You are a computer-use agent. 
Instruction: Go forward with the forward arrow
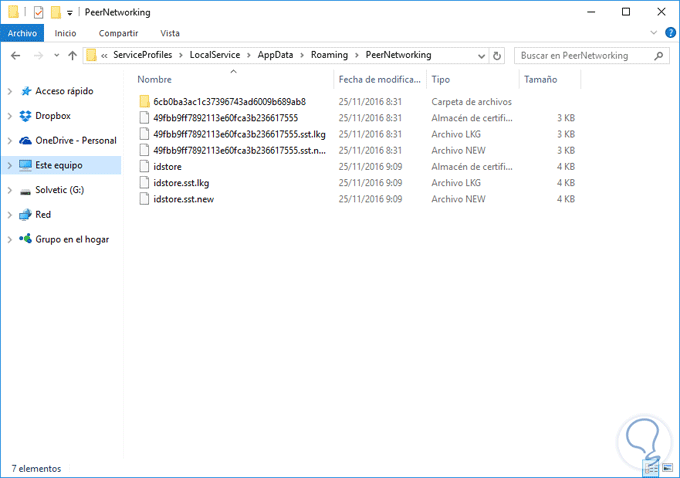(x=39, y=56)
